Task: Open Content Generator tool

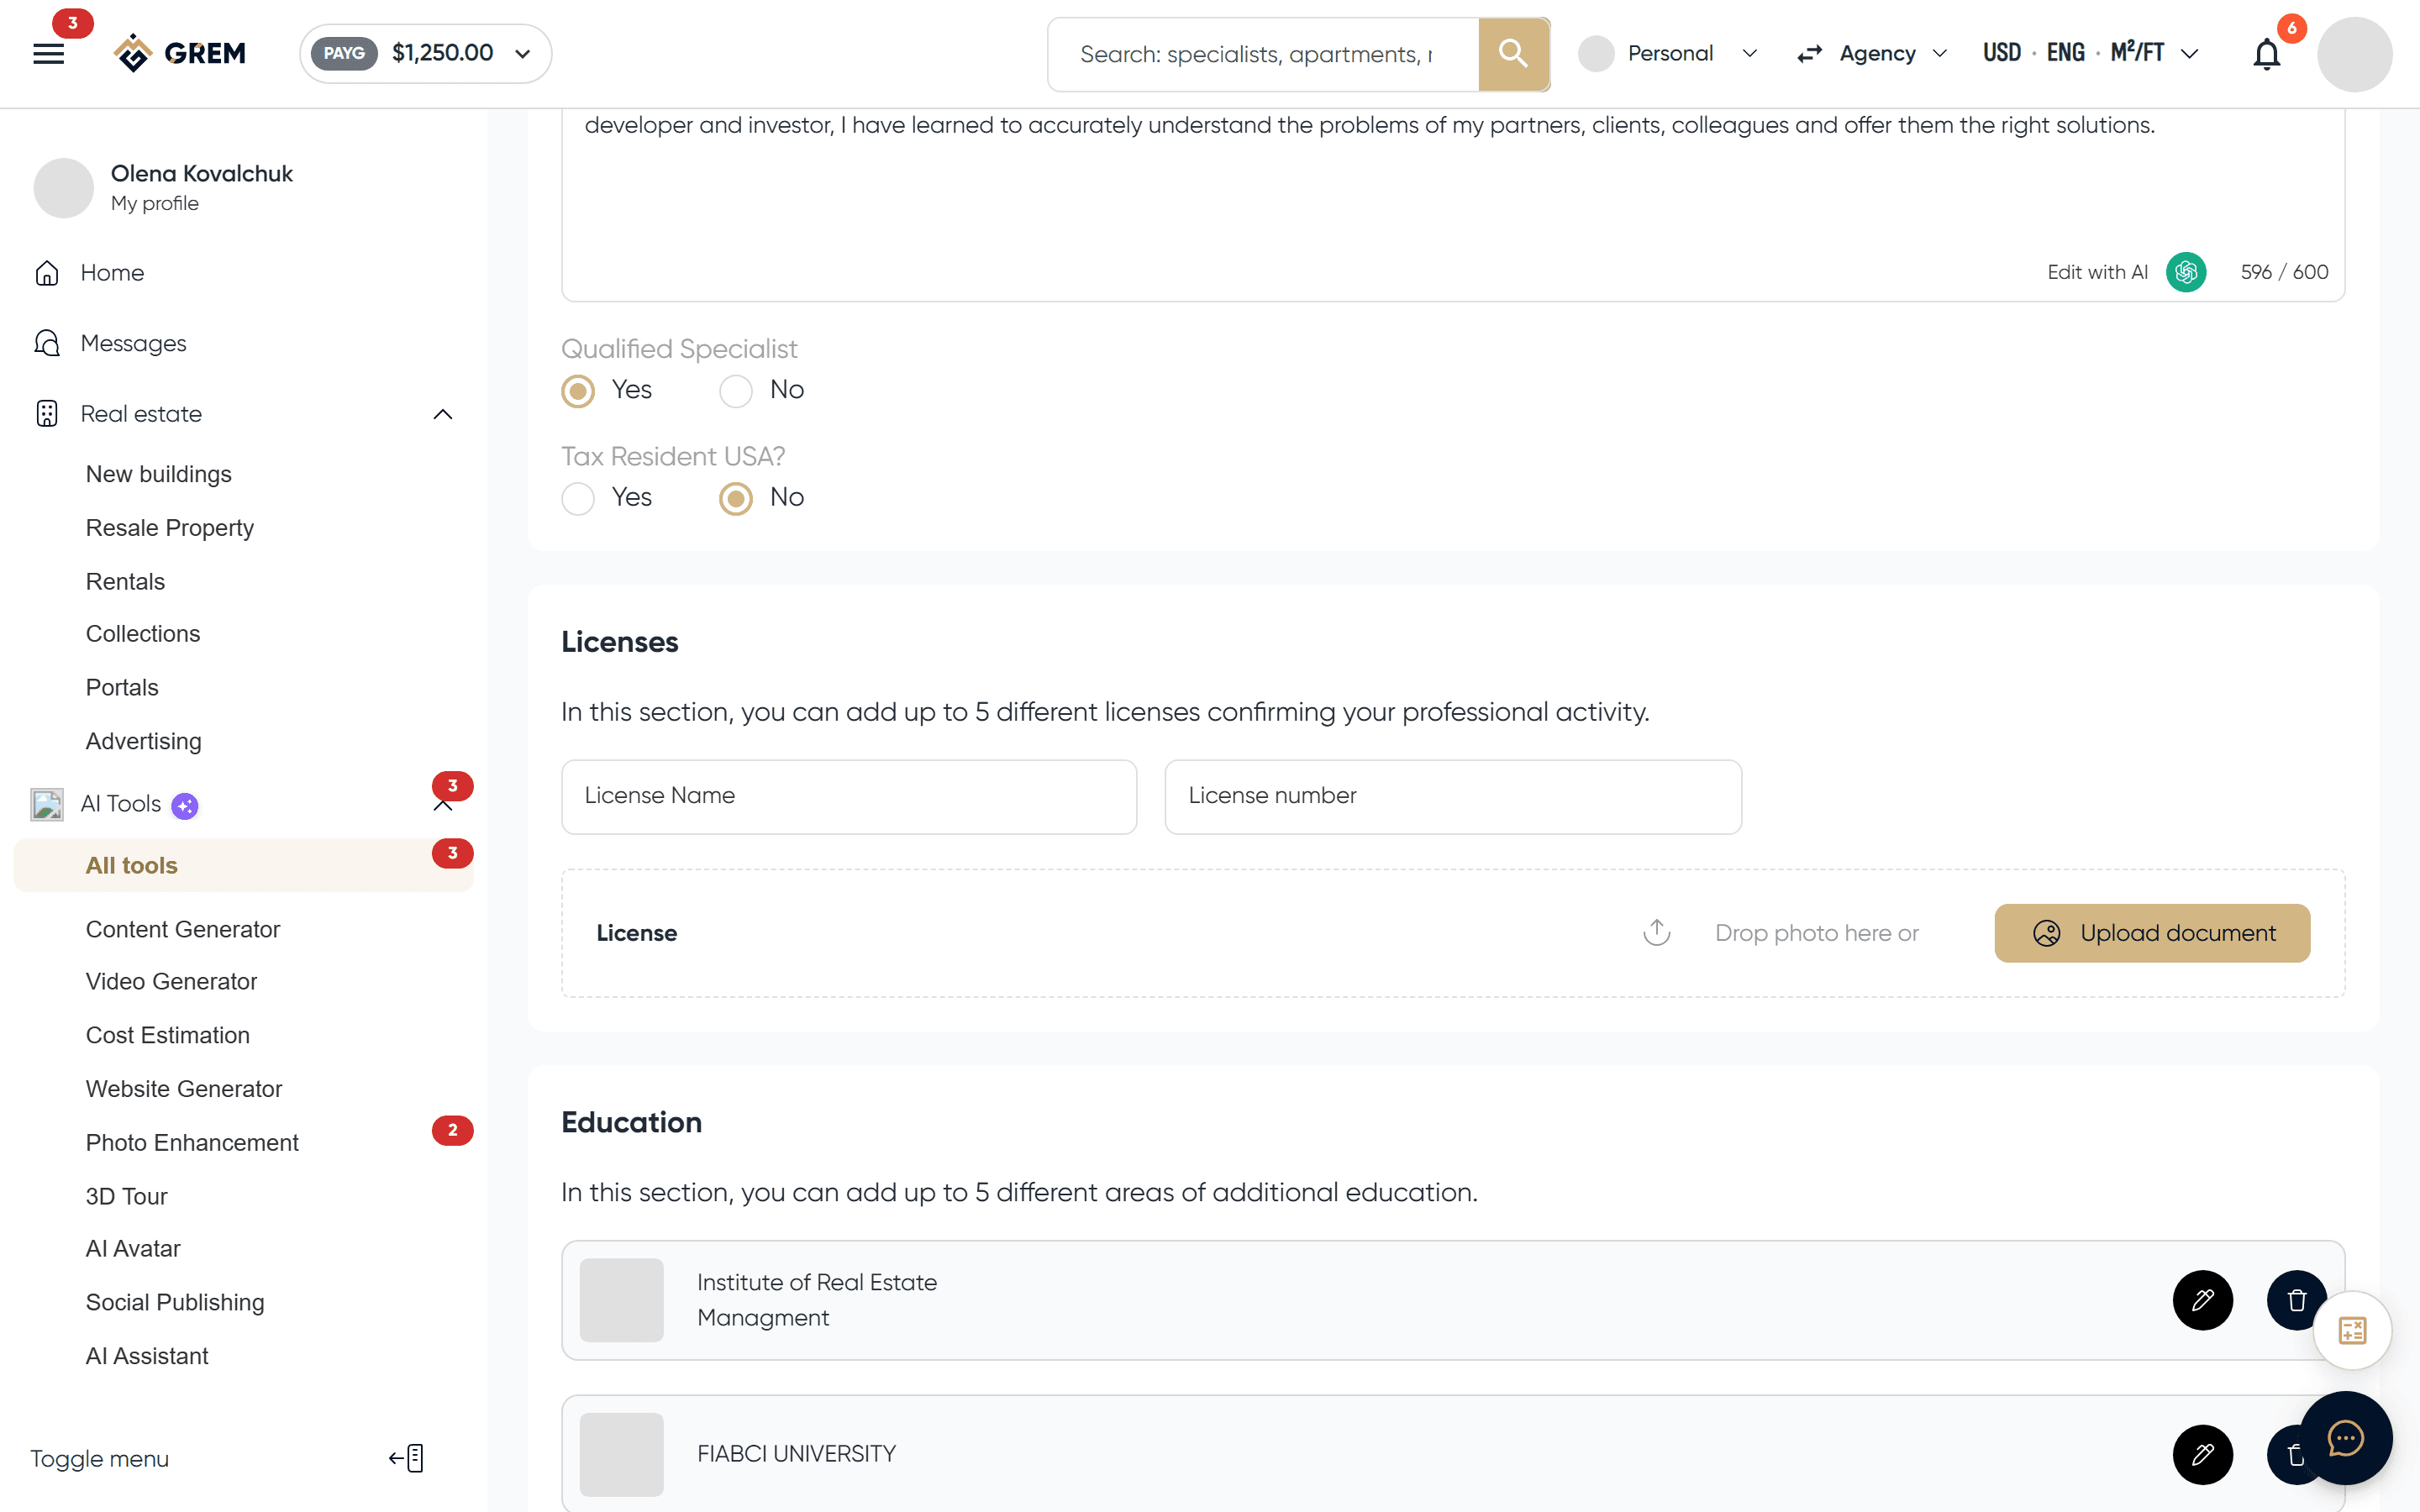Action: pos(183,929)
